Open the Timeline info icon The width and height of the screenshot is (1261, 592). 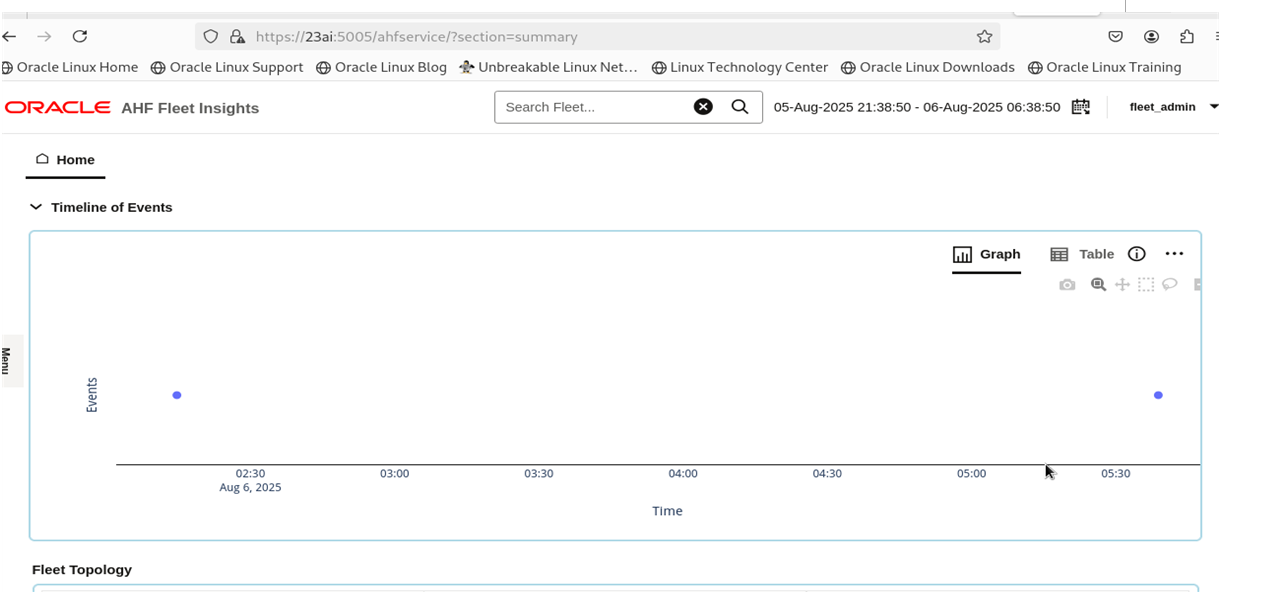1136,254
